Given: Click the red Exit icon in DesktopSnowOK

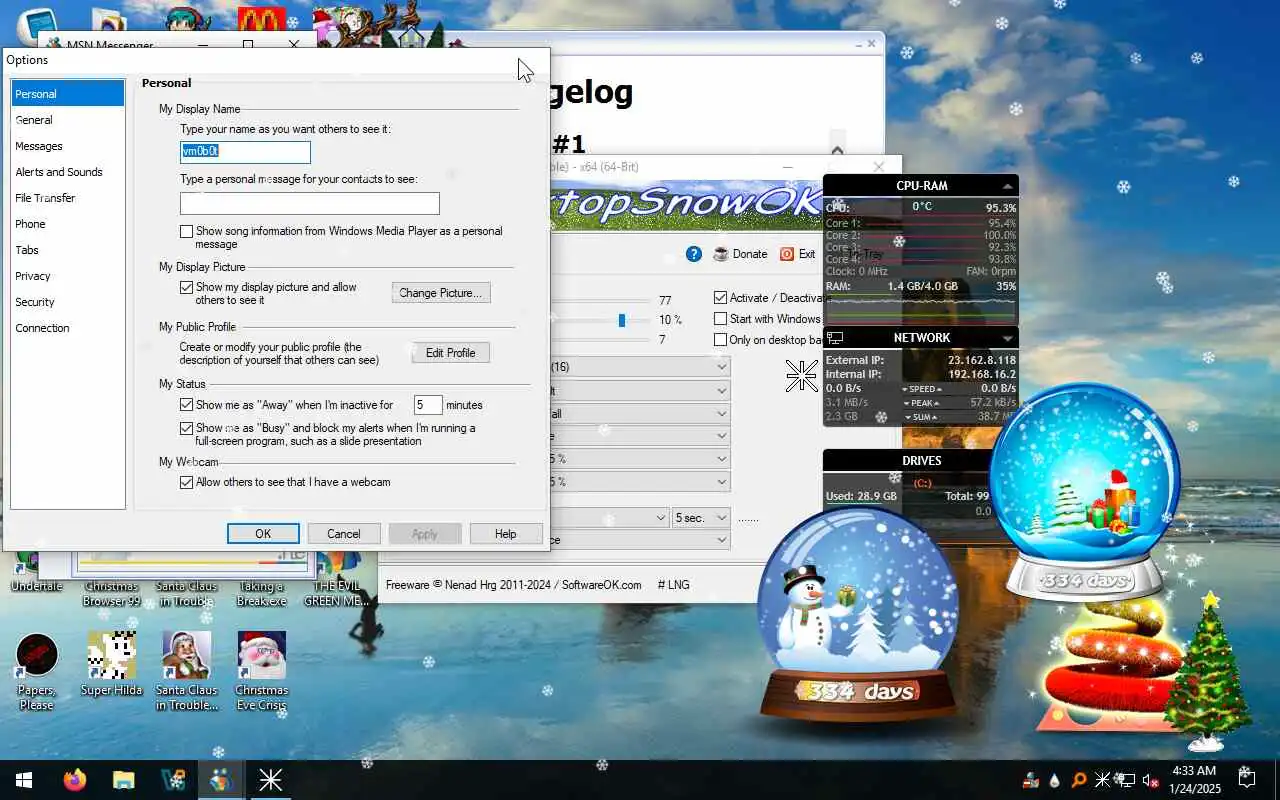Looking at the screenshot, I should [x=787, y=254].
